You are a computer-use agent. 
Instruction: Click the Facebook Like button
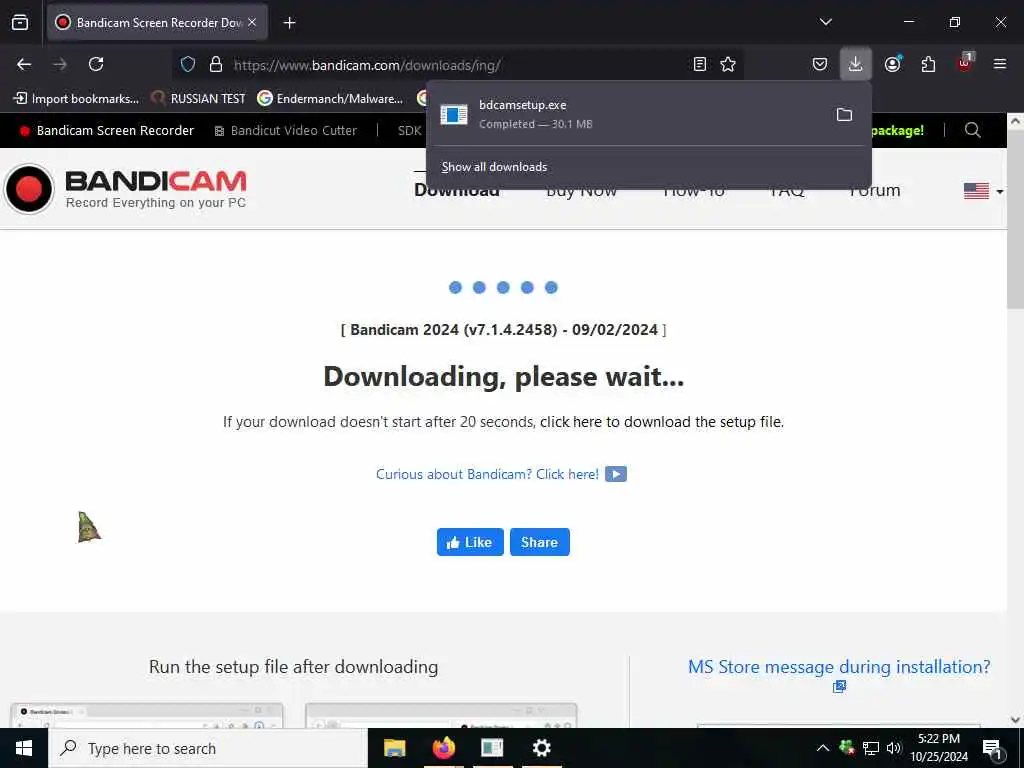point(470,542)
